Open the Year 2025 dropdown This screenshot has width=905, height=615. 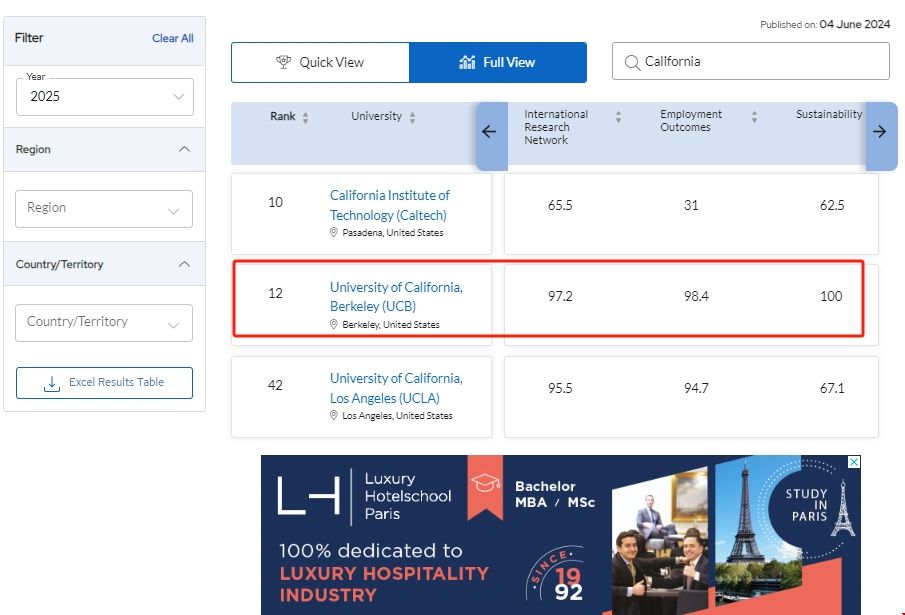105,97
